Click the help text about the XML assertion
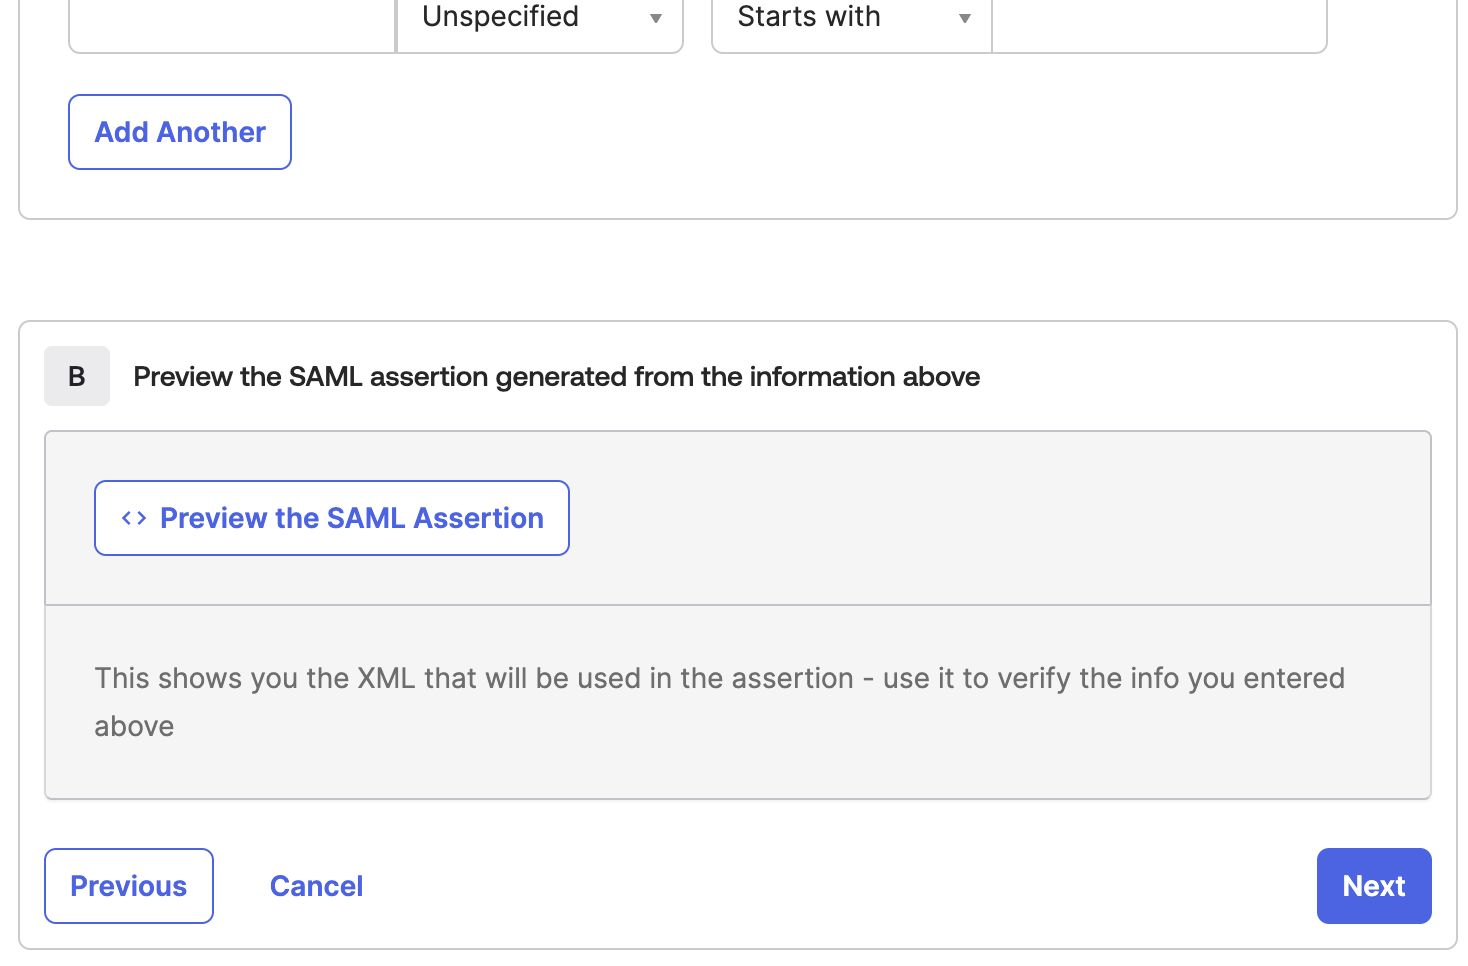 tap(720, 702)
